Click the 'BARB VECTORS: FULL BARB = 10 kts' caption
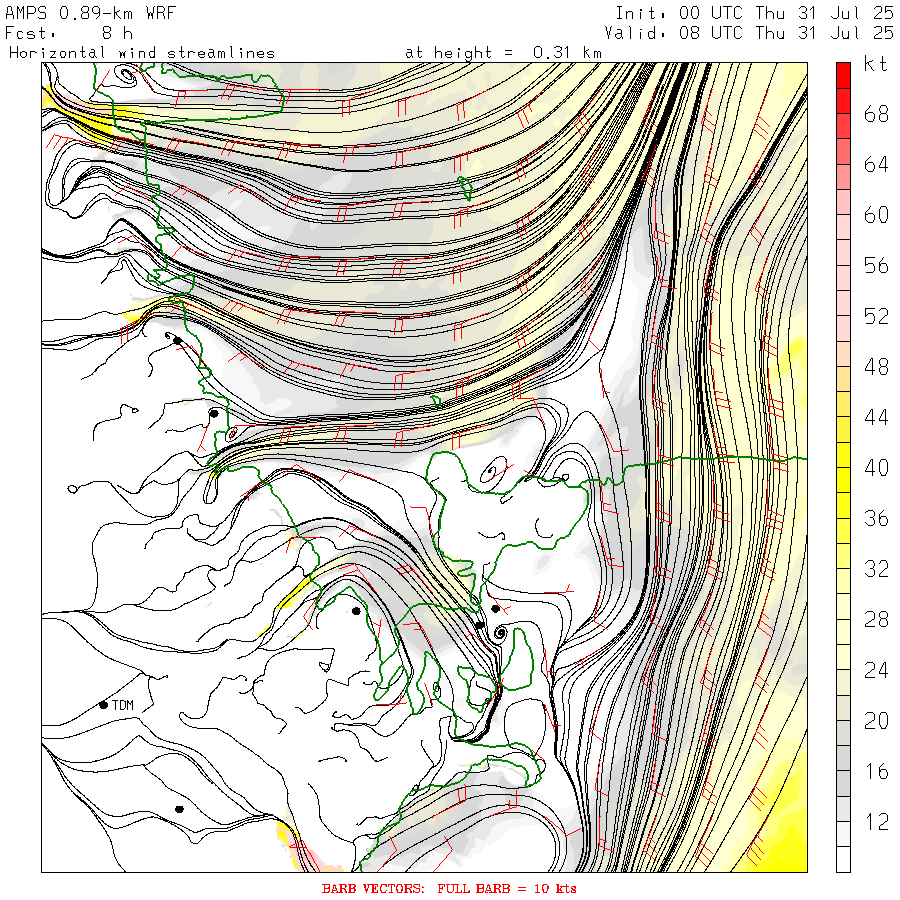The image size is (900, 900). pyautogui.click(x=449, y=889)
